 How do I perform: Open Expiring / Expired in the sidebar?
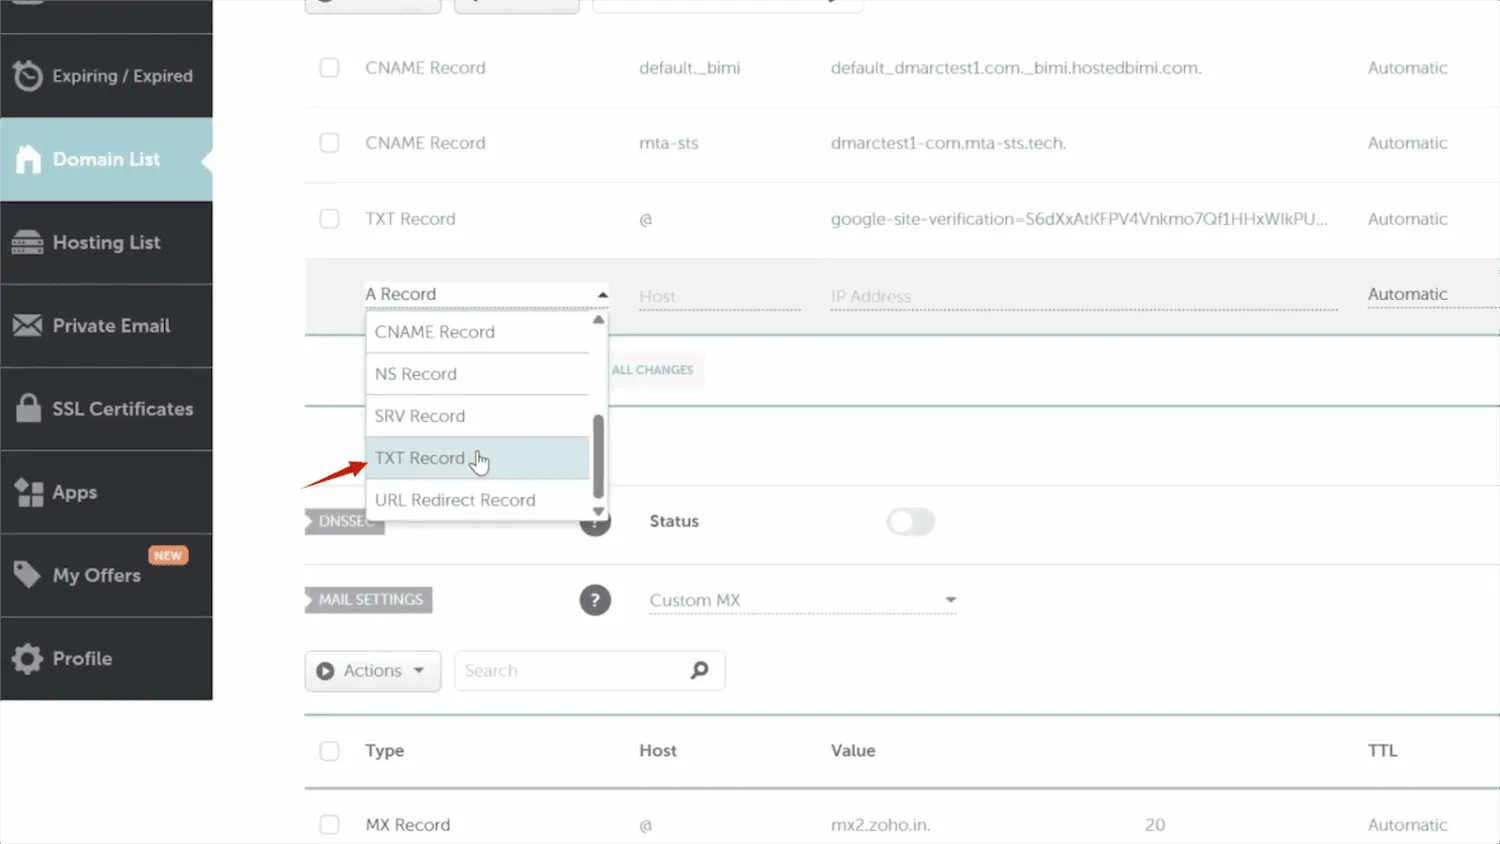pos(106,76)
